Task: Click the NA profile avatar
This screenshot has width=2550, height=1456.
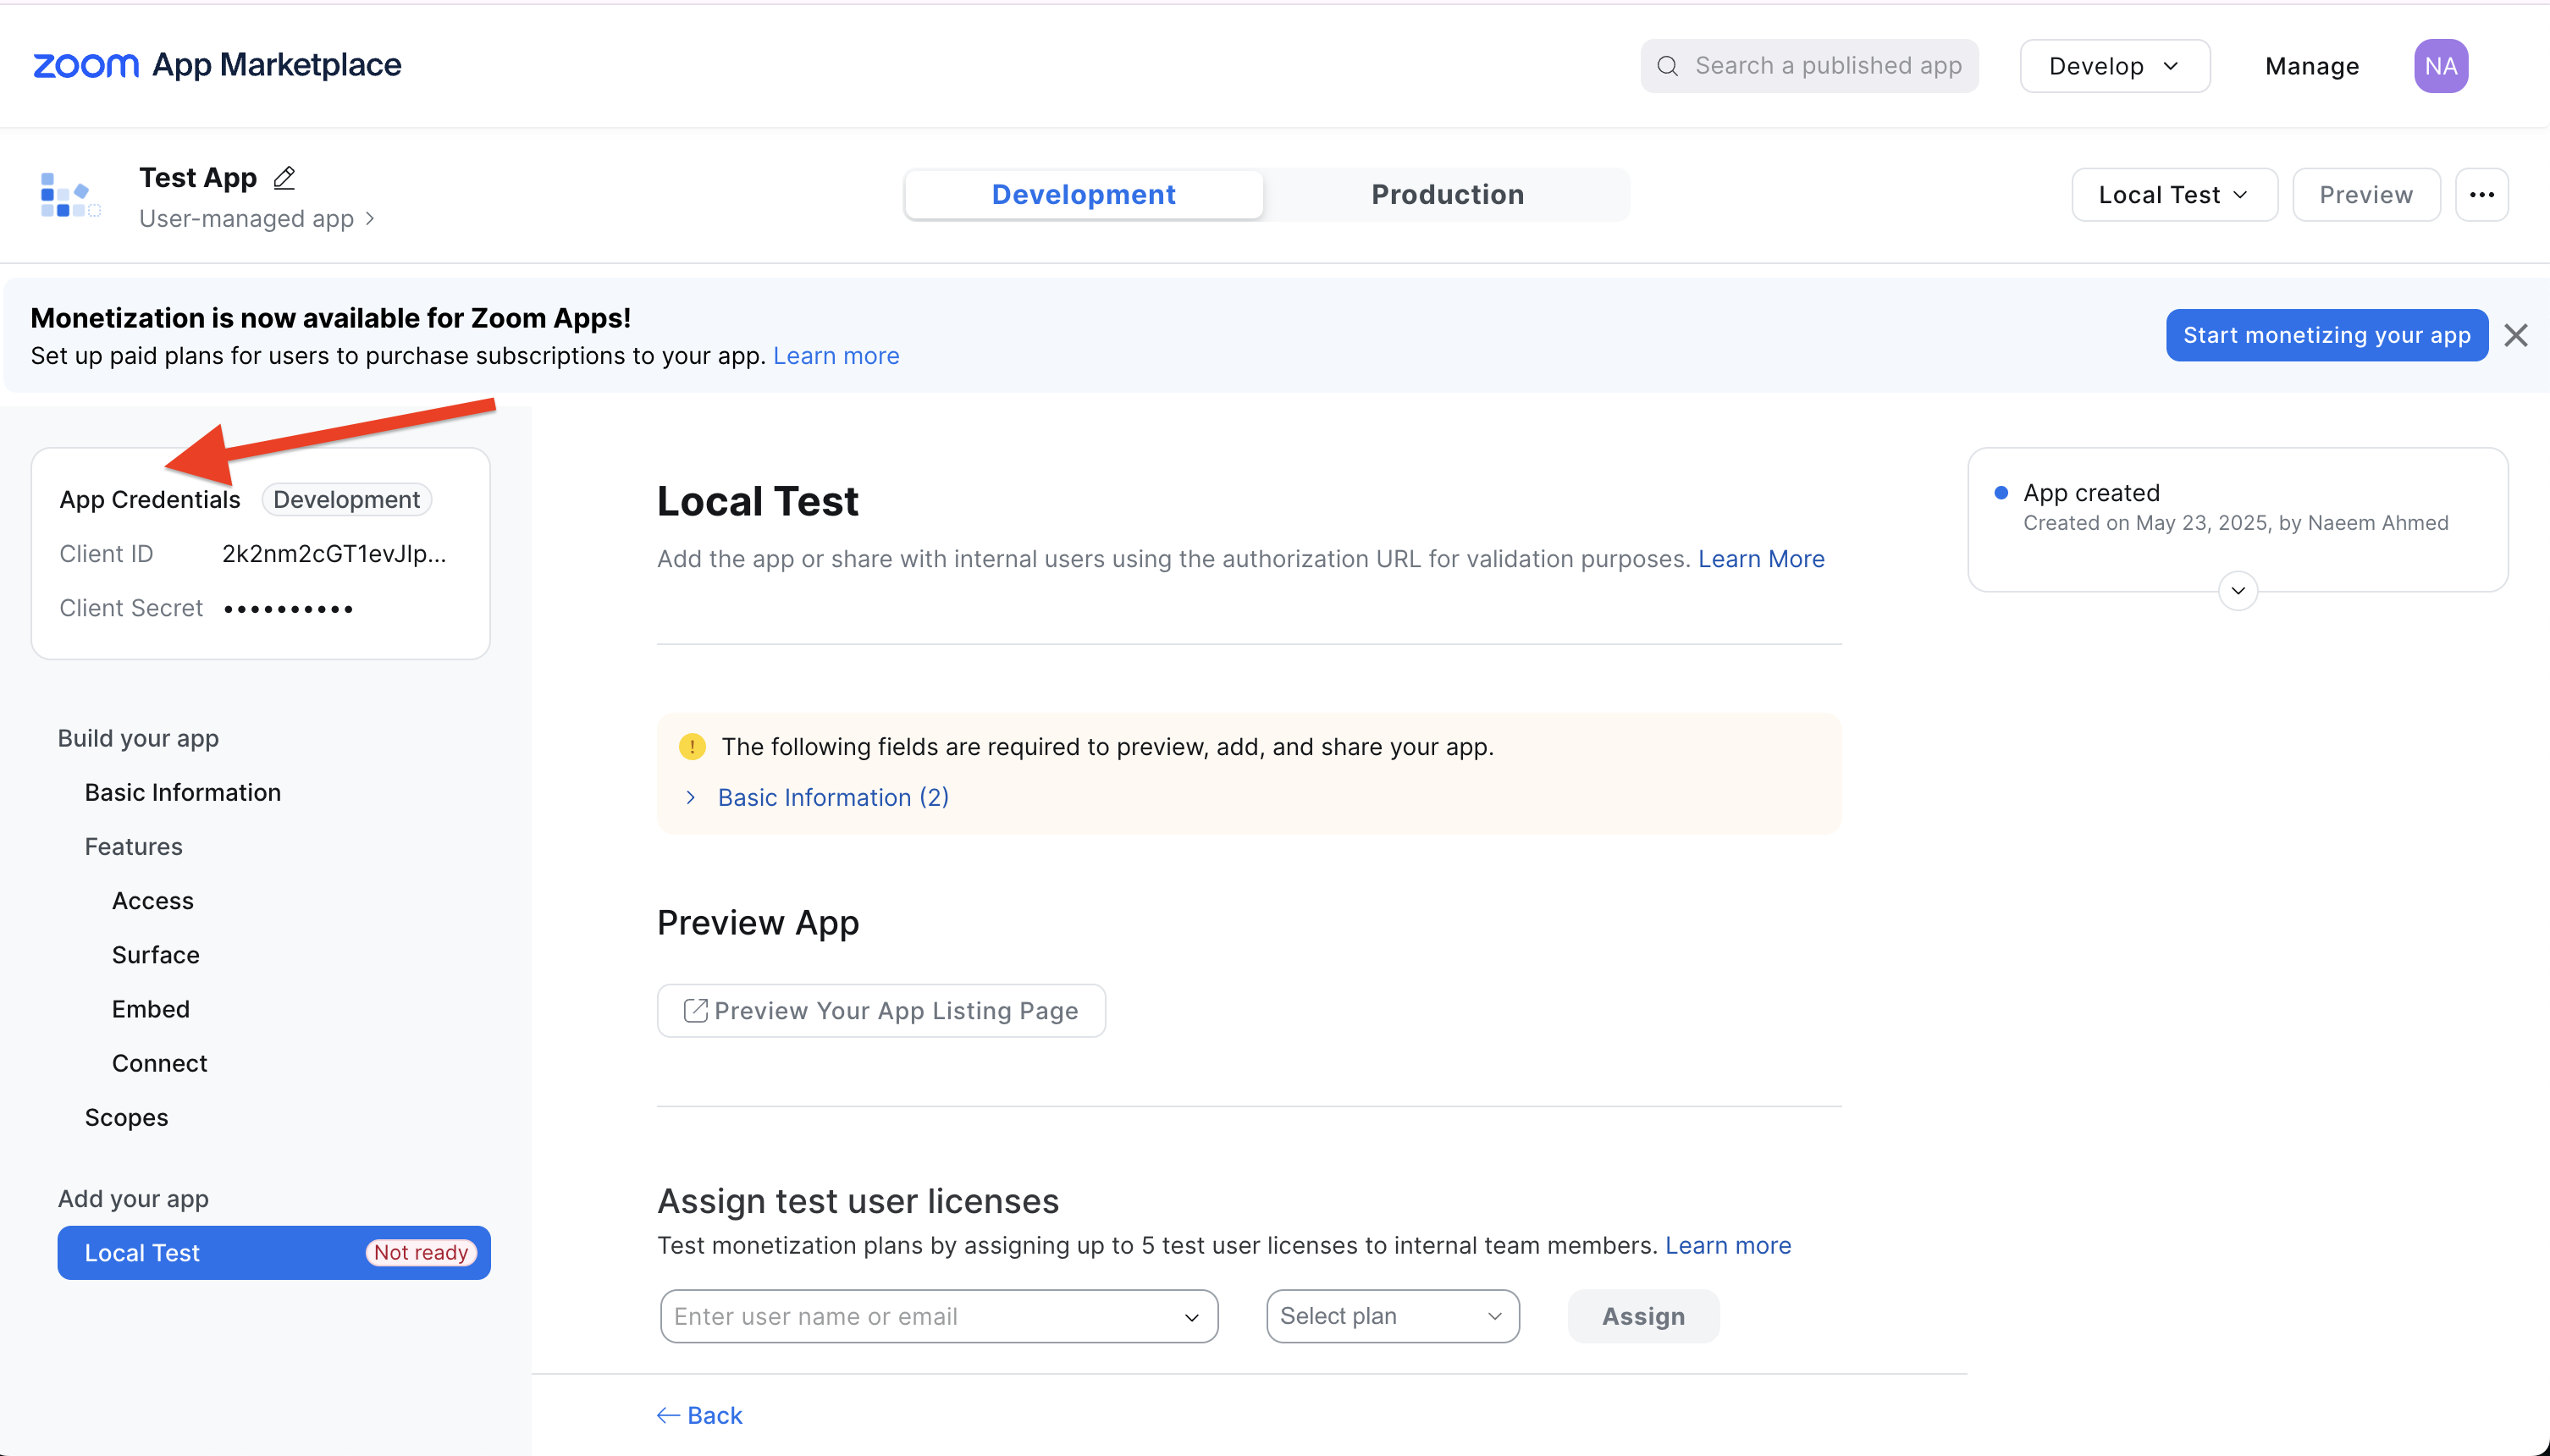Action: (x=2440, y=66)
